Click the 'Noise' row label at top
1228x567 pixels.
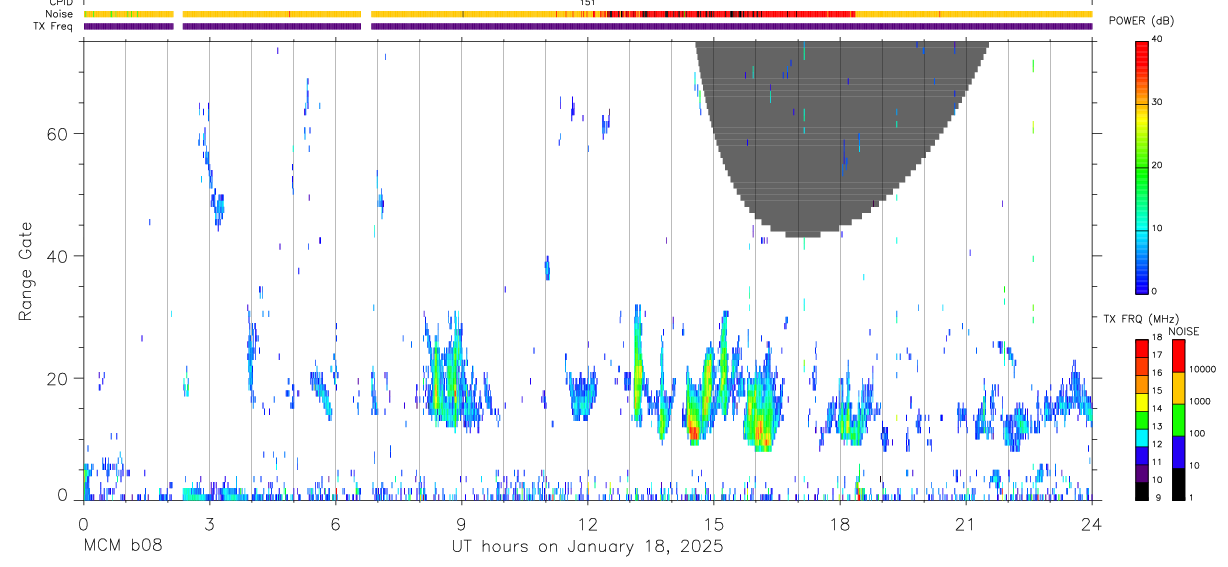(59, 14)
